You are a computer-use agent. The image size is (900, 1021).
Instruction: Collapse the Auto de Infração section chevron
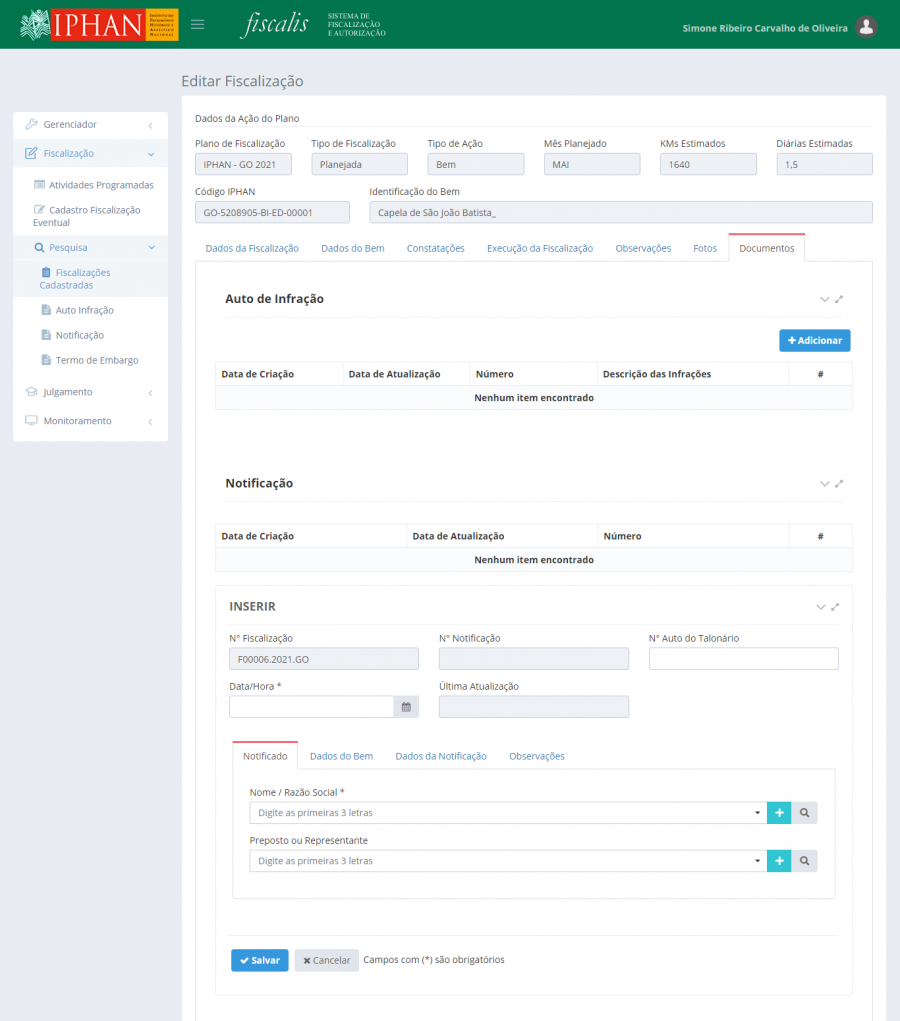tap(824, 299)
